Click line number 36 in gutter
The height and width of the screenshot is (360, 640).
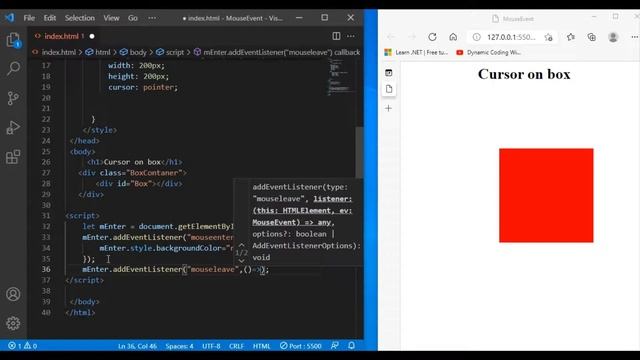click(x=46, y=269)
